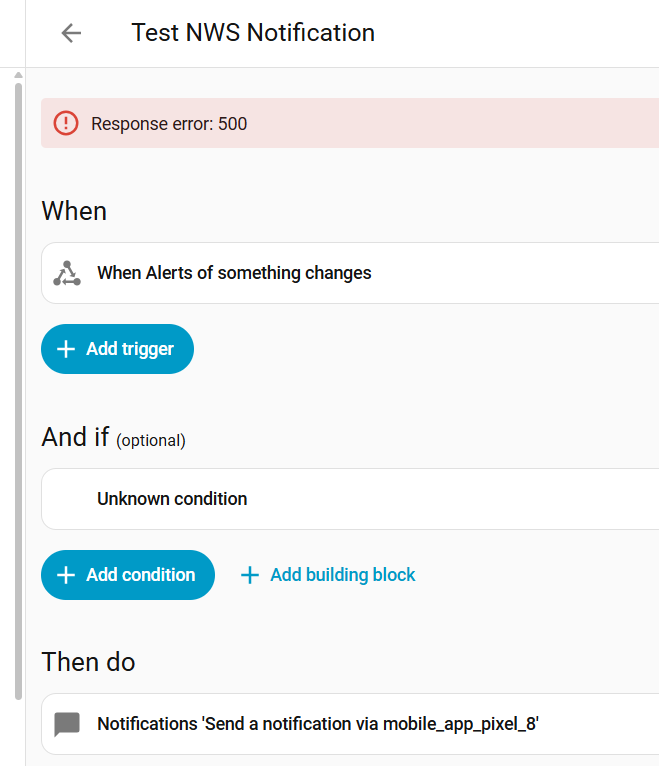Click the red error alert icon
659x766 pixels.
65,123
